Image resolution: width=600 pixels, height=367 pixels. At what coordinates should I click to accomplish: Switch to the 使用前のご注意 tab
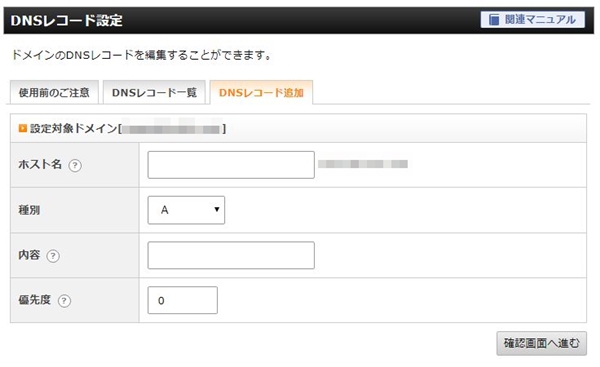click(54, 92)
